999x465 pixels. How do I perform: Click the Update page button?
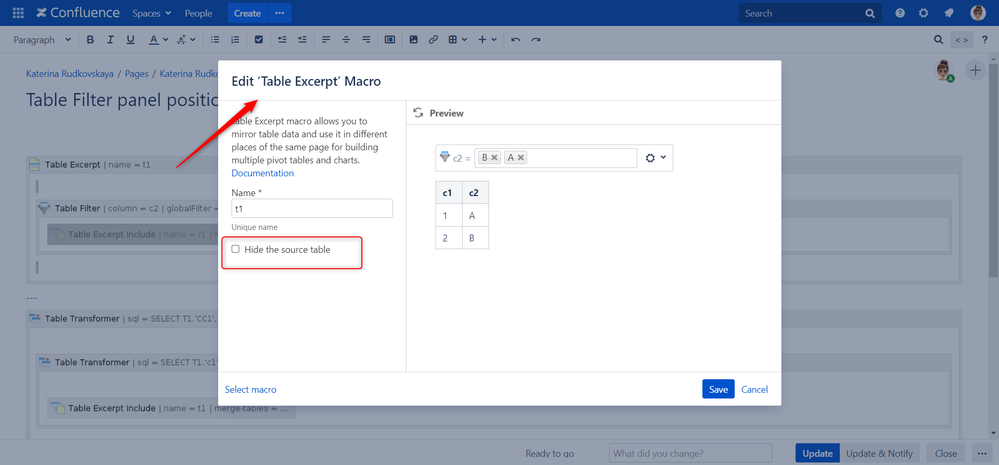(x=817, y=454)
